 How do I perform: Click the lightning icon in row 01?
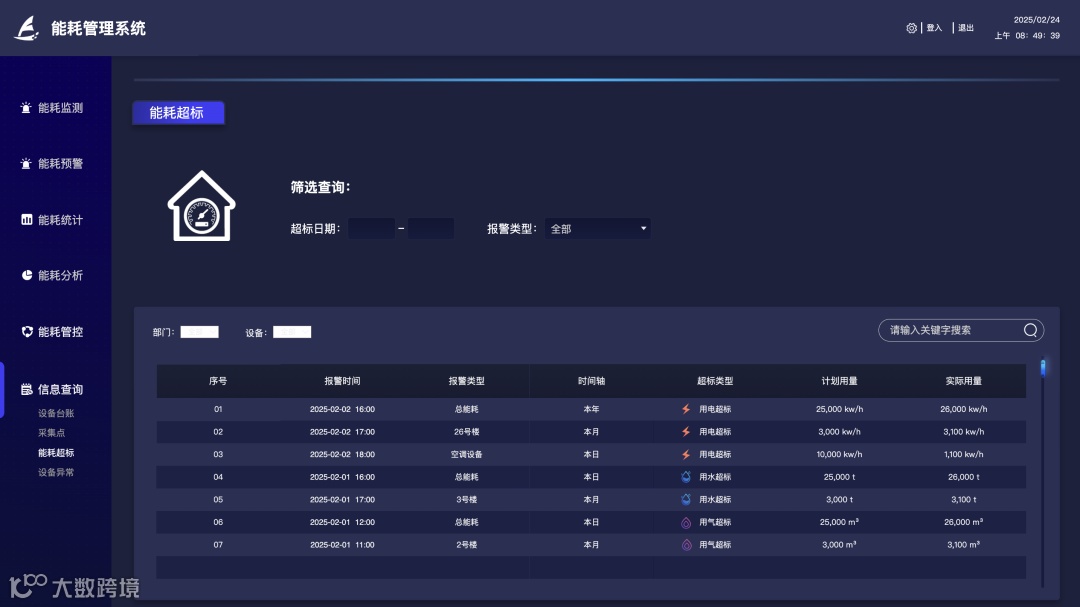686,409
